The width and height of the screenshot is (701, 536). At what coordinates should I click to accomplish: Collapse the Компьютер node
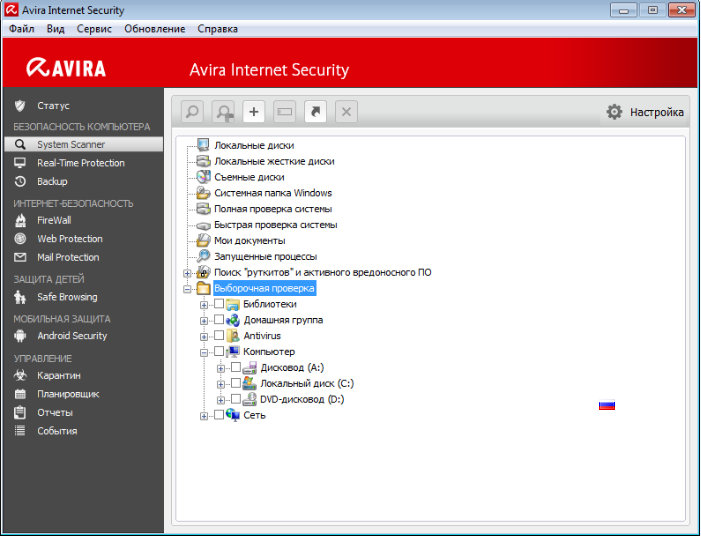click(x=204, y=353)
